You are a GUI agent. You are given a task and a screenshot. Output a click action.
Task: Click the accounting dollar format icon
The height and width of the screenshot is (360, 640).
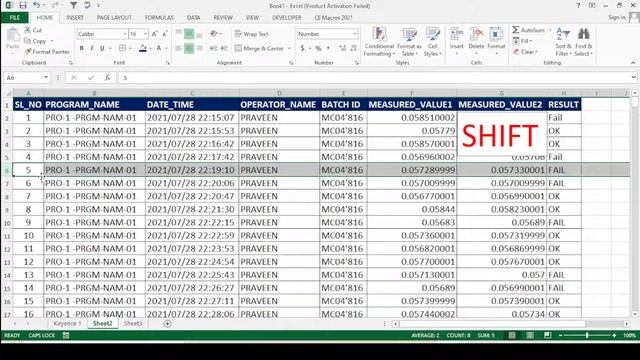(302, 48)
